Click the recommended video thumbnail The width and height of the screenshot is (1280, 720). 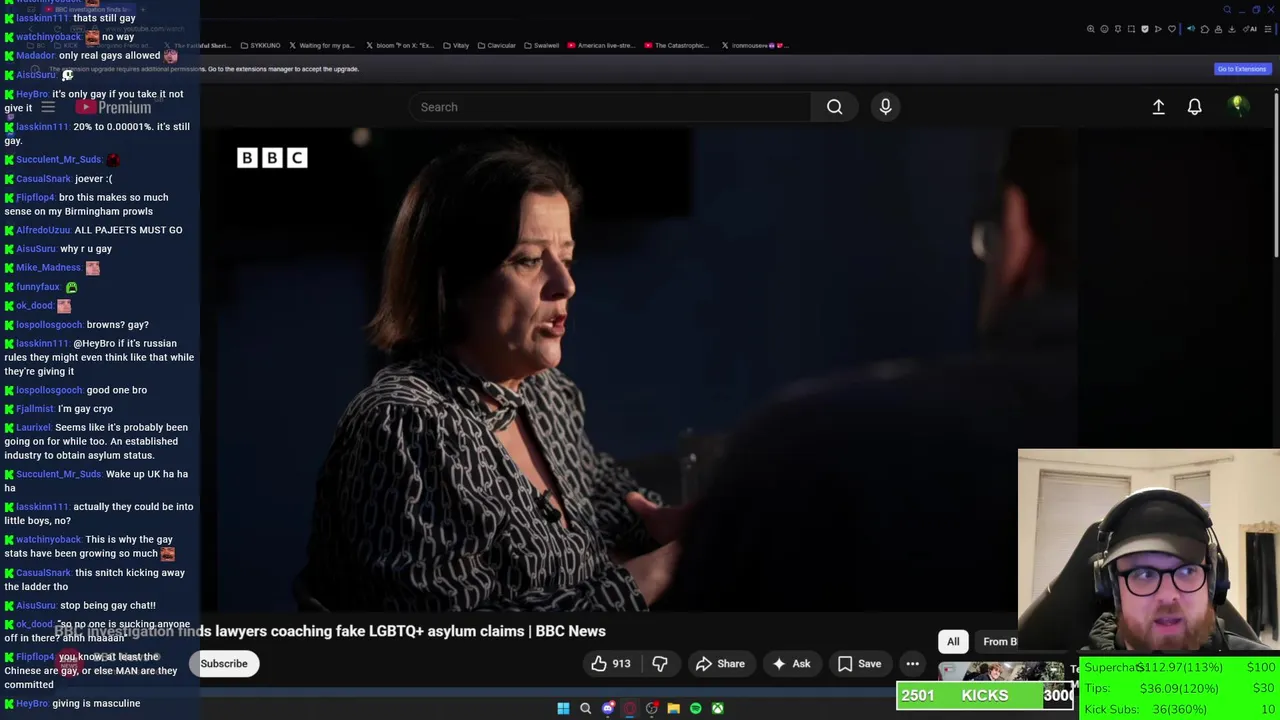pos(1000,672)
